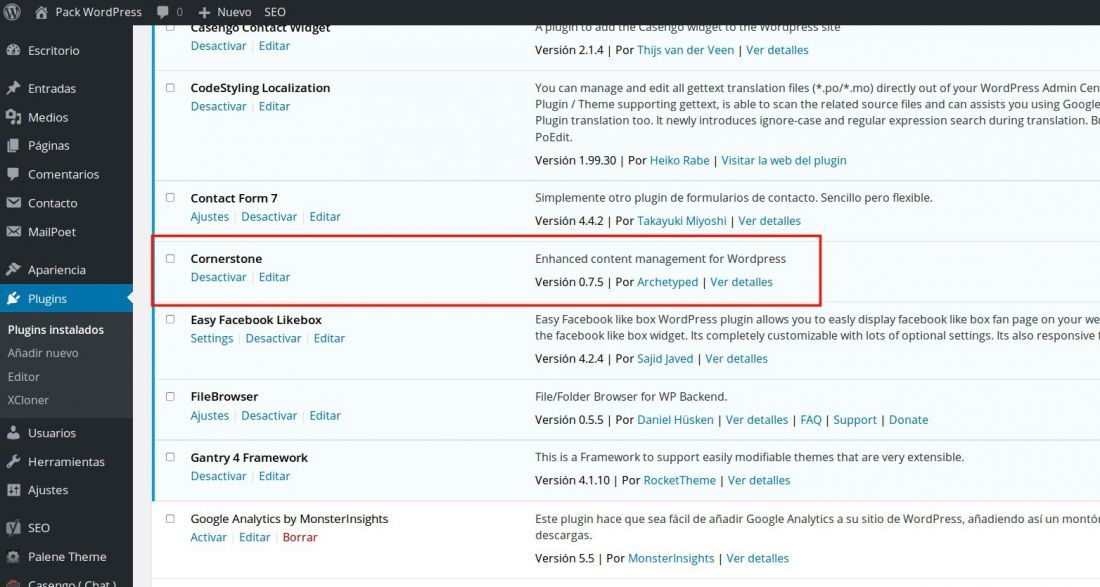Open the SEO admin bar menu
This screenshot has width=1100, height=587.
click(275, 12)
